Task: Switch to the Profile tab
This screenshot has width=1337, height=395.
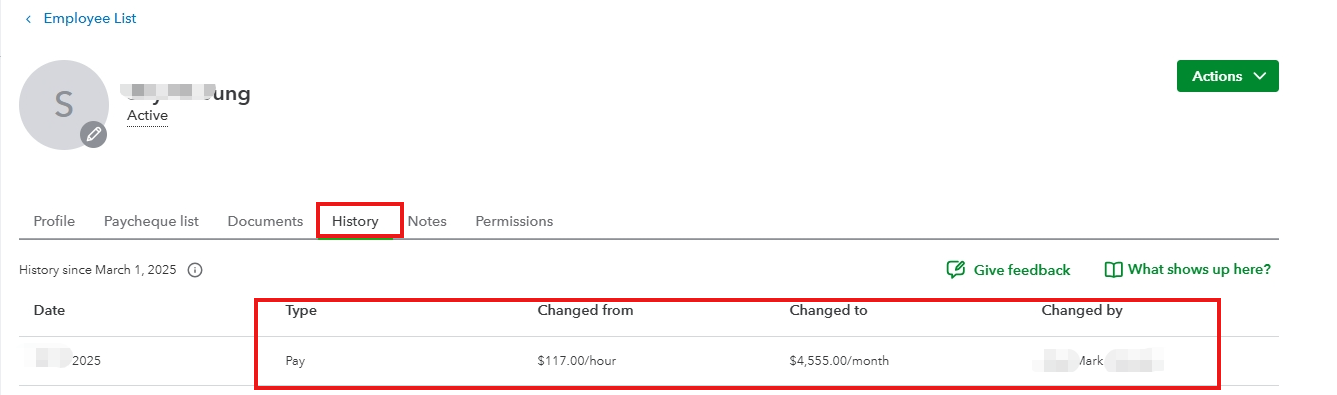Action: click(x=54, y=221)
